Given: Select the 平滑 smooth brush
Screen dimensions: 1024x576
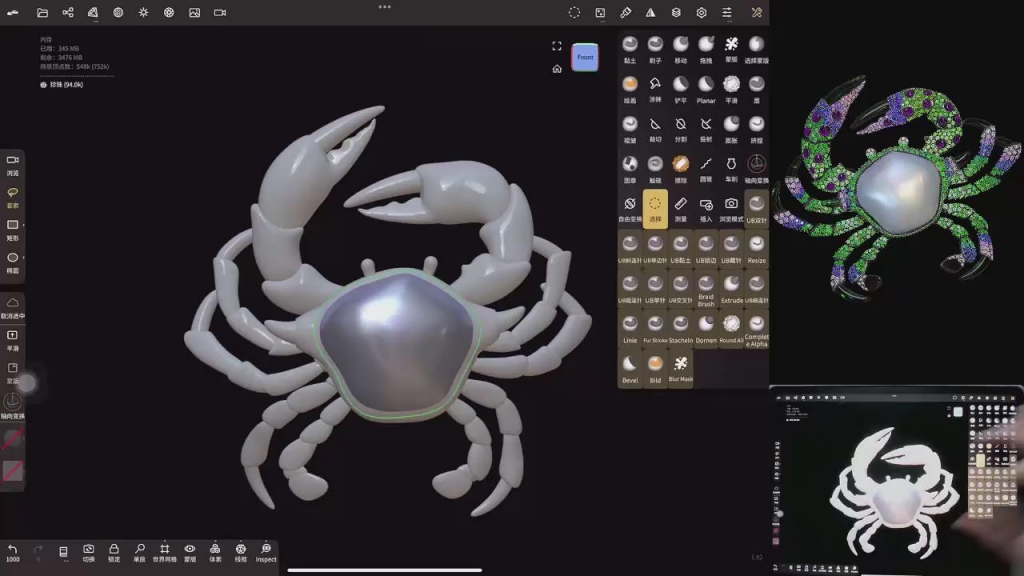Looking at the screenshot, I should pyautogui.click(x=731, y=89).
